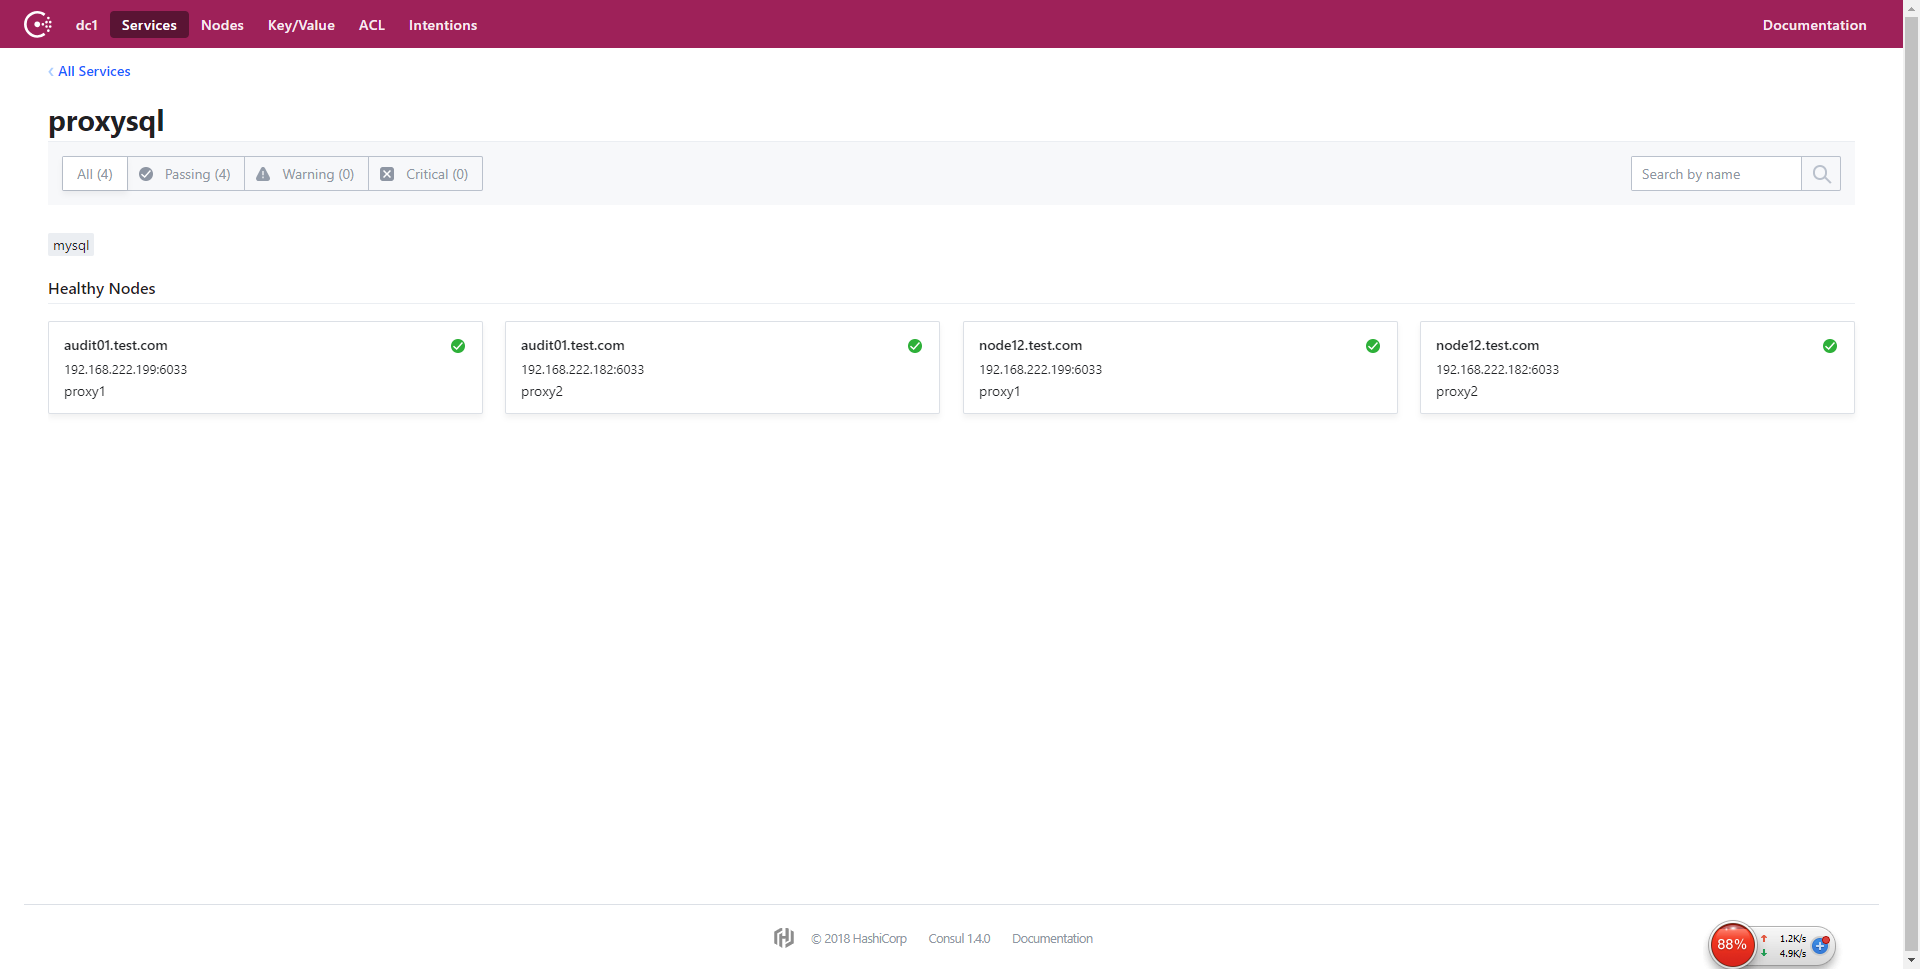
Task: Open the © 2018 HashiCorp footer link
Action: (859, 939)
